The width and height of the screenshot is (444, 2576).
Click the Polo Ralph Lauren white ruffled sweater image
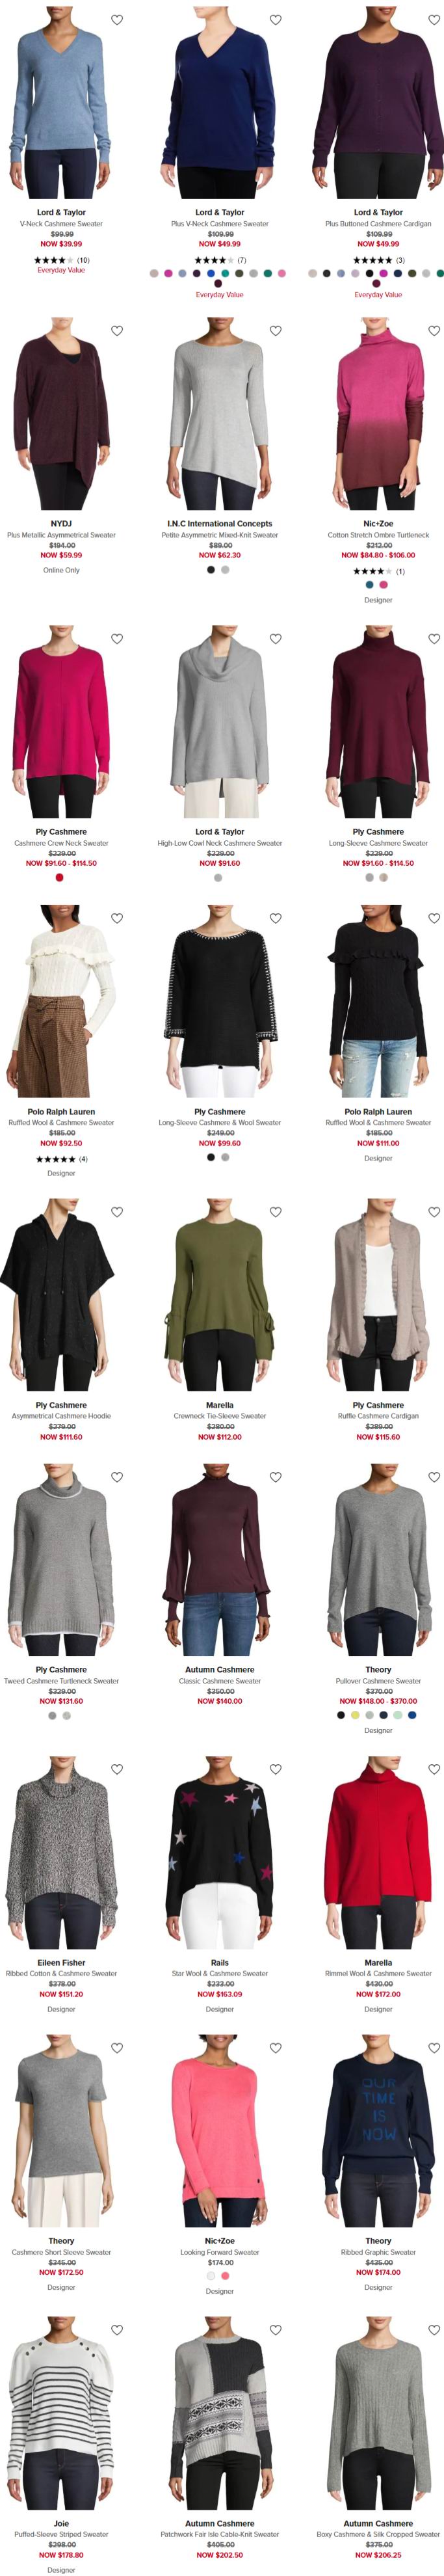pos(61,1001)
